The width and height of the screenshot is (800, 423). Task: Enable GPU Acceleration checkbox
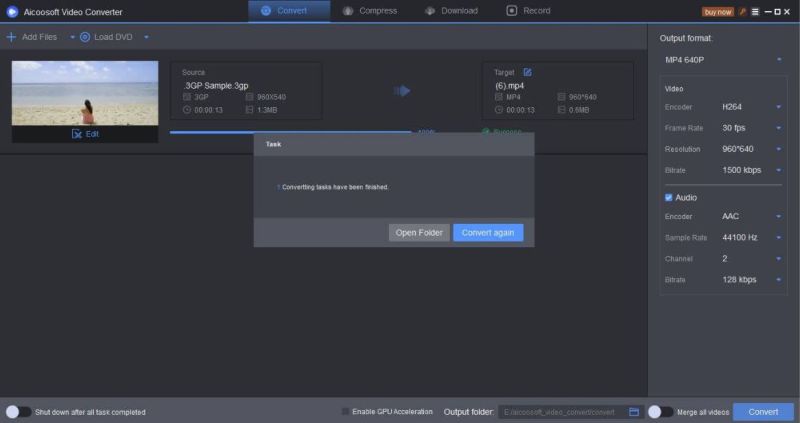346,412
